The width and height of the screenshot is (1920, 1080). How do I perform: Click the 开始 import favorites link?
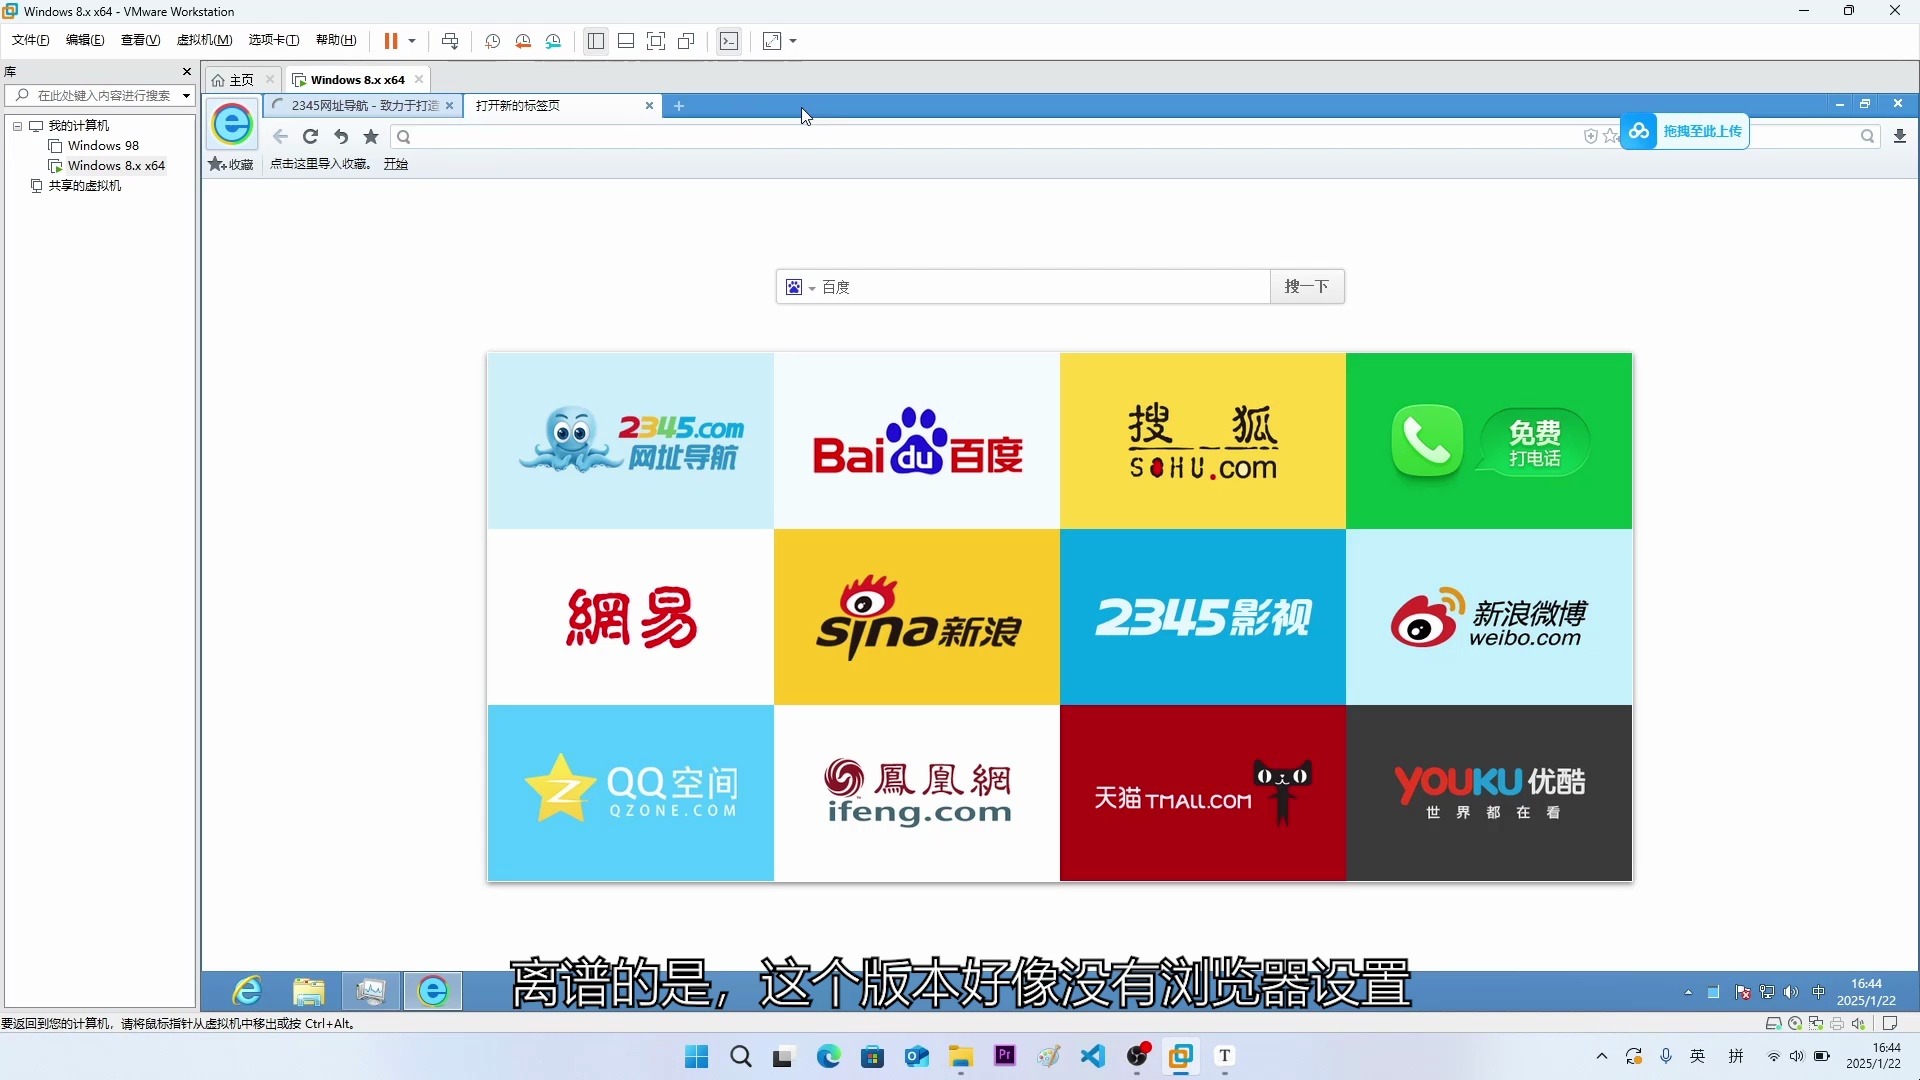[396, 164]
